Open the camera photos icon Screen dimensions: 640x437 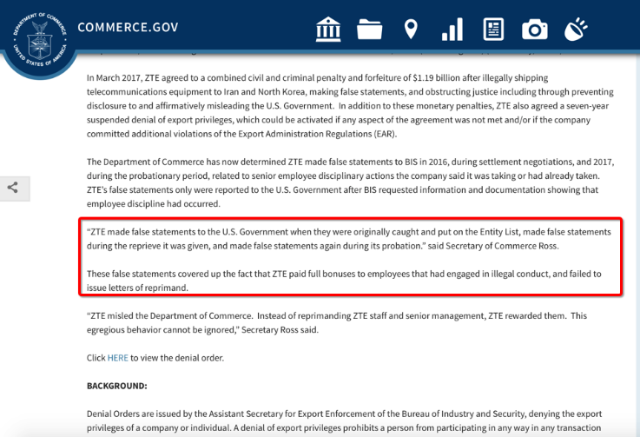coord(535,29)
